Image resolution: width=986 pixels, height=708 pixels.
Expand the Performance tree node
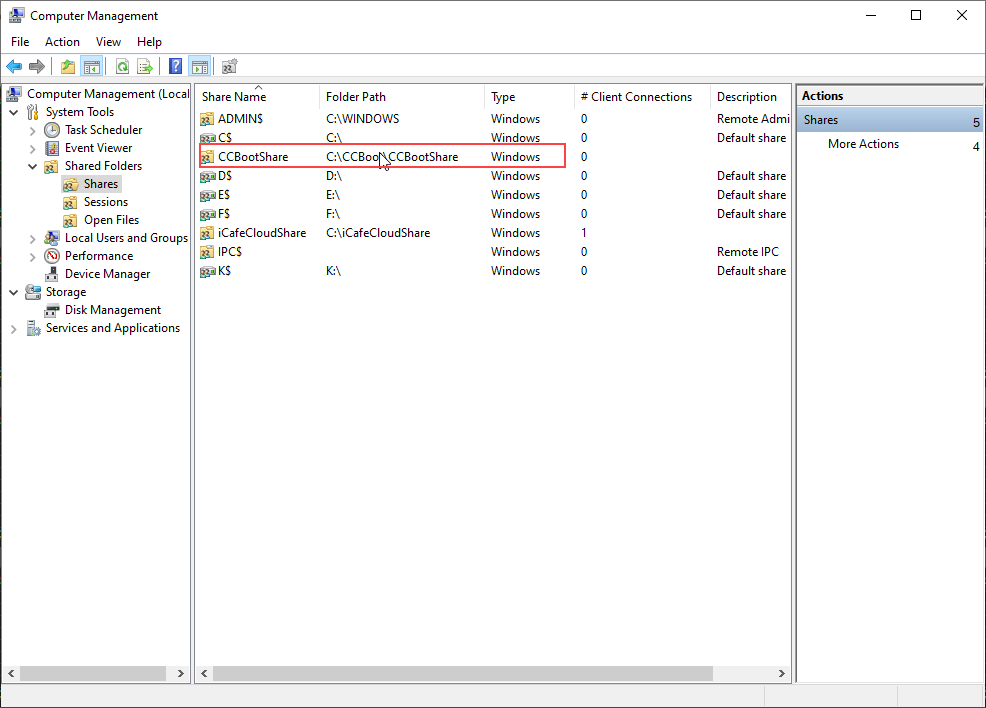32,256
